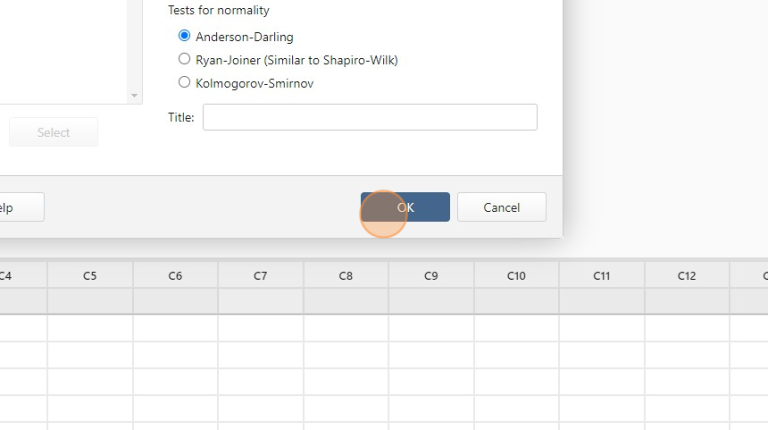Viewport: 768px width, 430px height.
Task: Select the Anderson-Darling normality test
Action: tap(184, 36)
